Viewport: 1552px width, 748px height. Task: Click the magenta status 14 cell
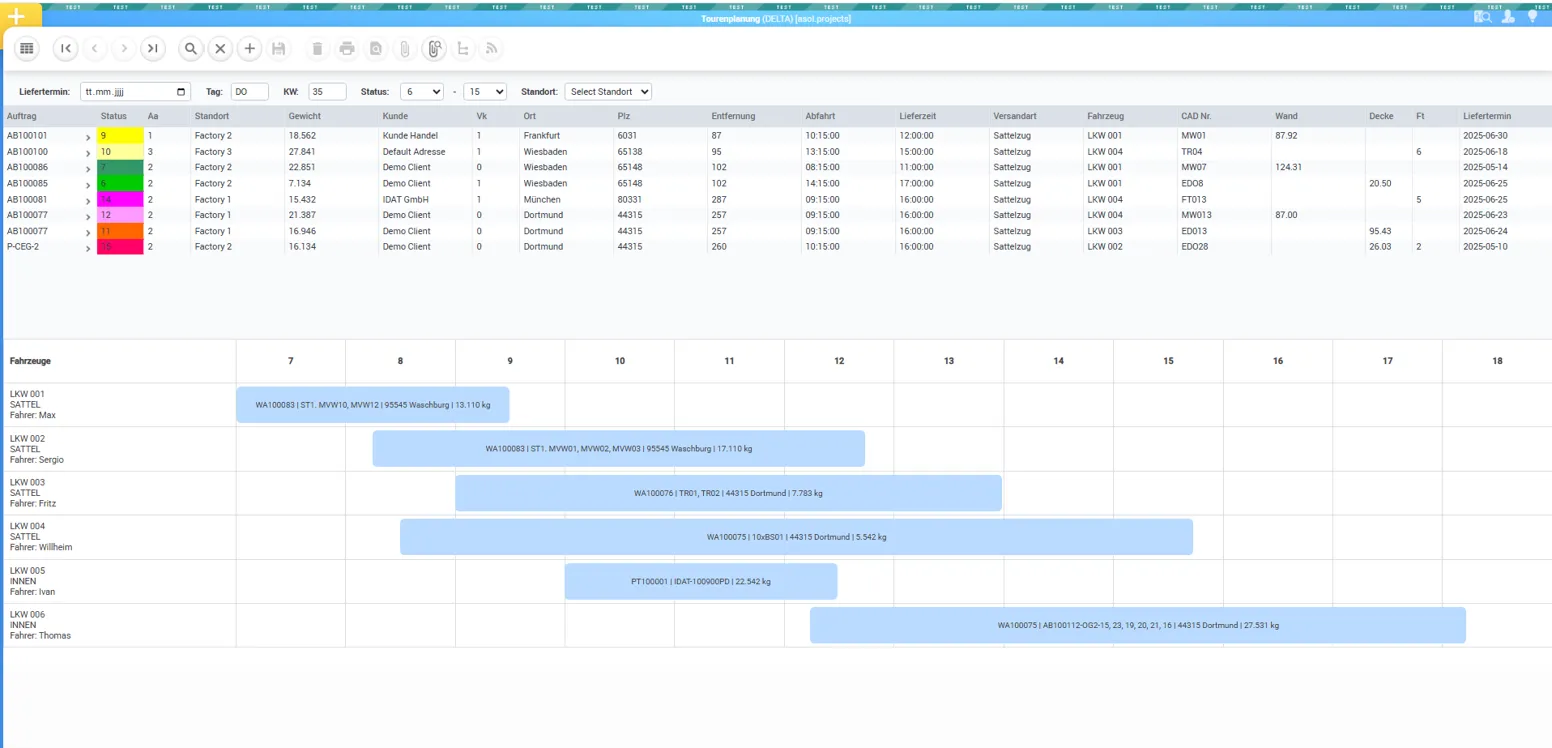click(120, 199)
